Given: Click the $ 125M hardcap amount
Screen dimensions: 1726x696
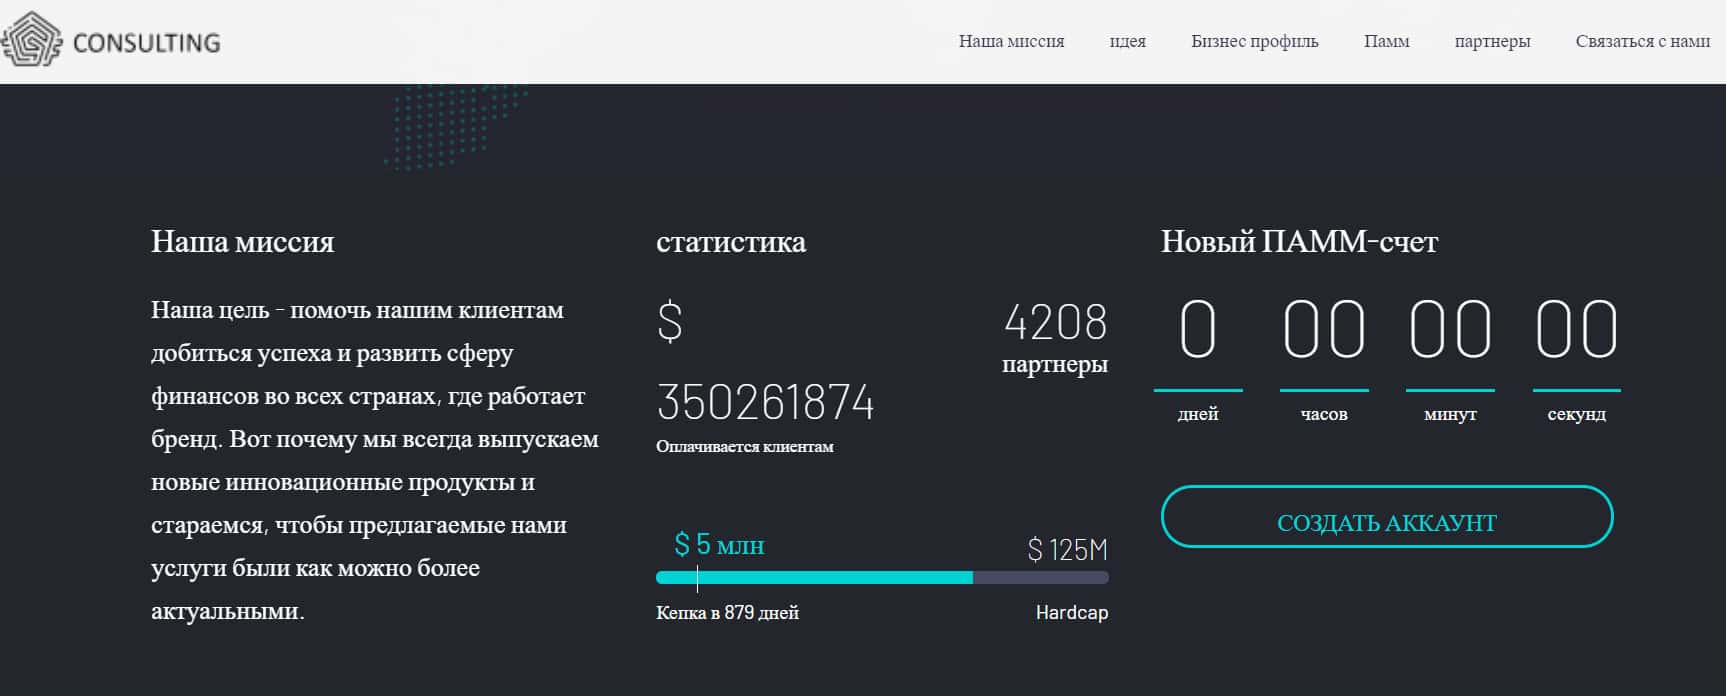Looking at the screenshot, I should point(1067,549).
